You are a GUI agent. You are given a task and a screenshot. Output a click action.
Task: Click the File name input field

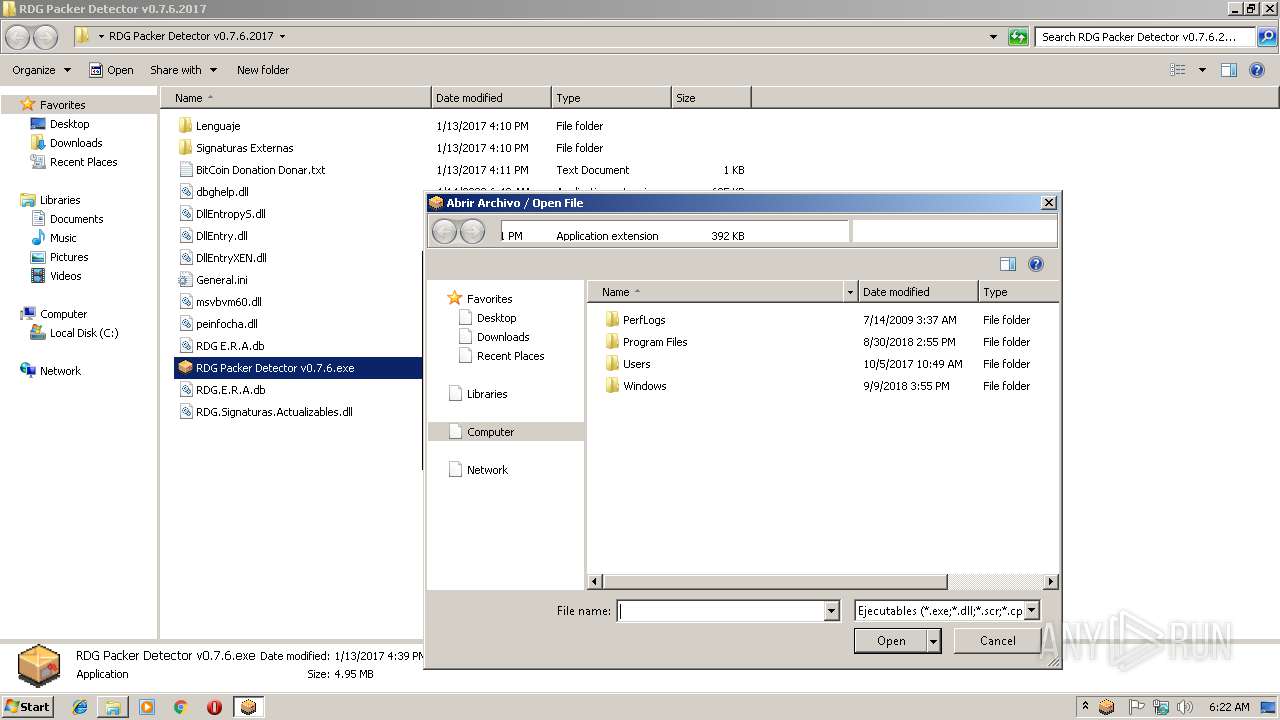click(721, 611)
